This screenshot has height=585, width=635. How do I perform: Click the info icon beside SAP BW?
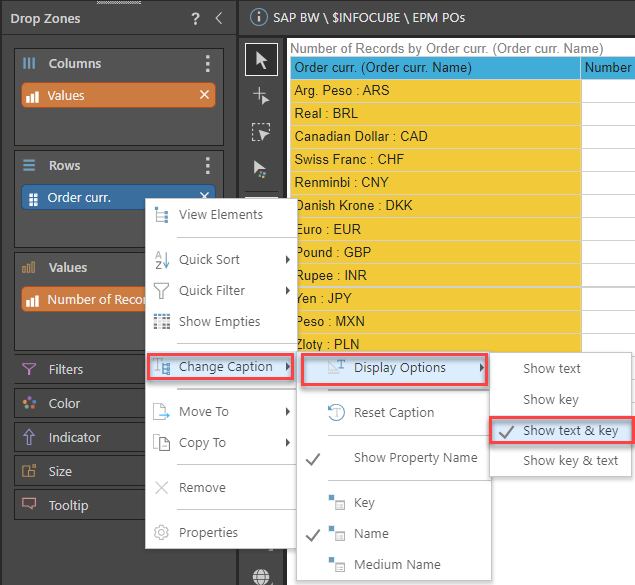258,17
